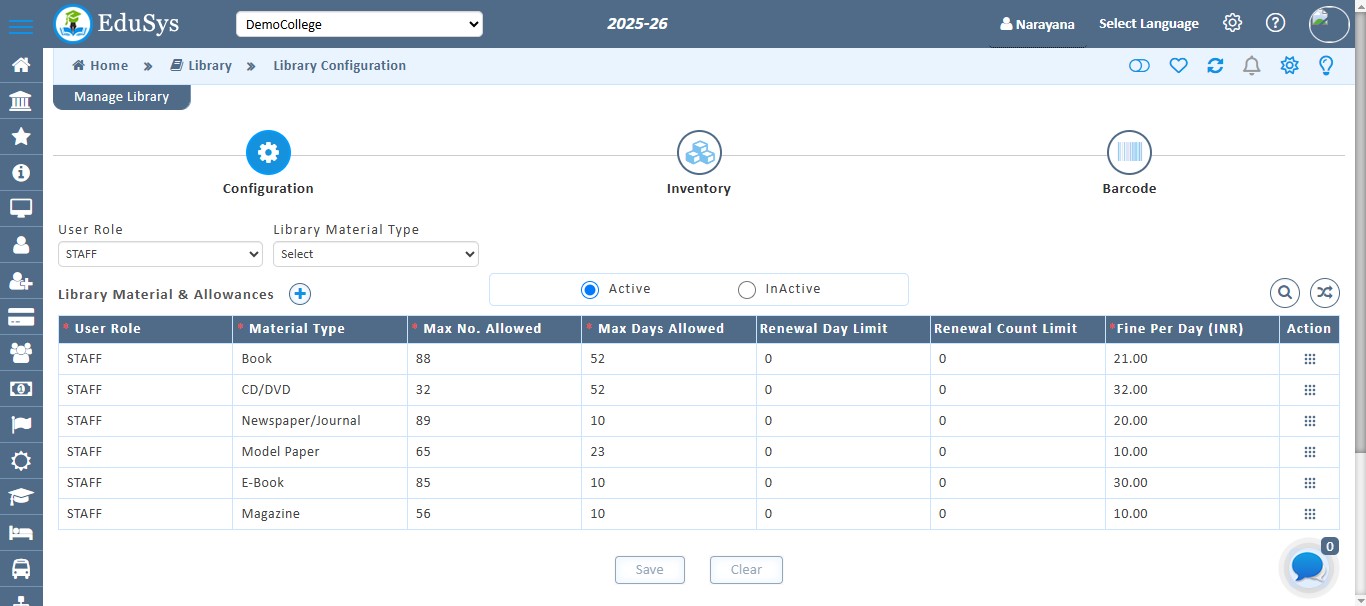Click the lightbulb tips icon
Image resolution: width=1366 pixels, height=606 pixels.
1326,66
